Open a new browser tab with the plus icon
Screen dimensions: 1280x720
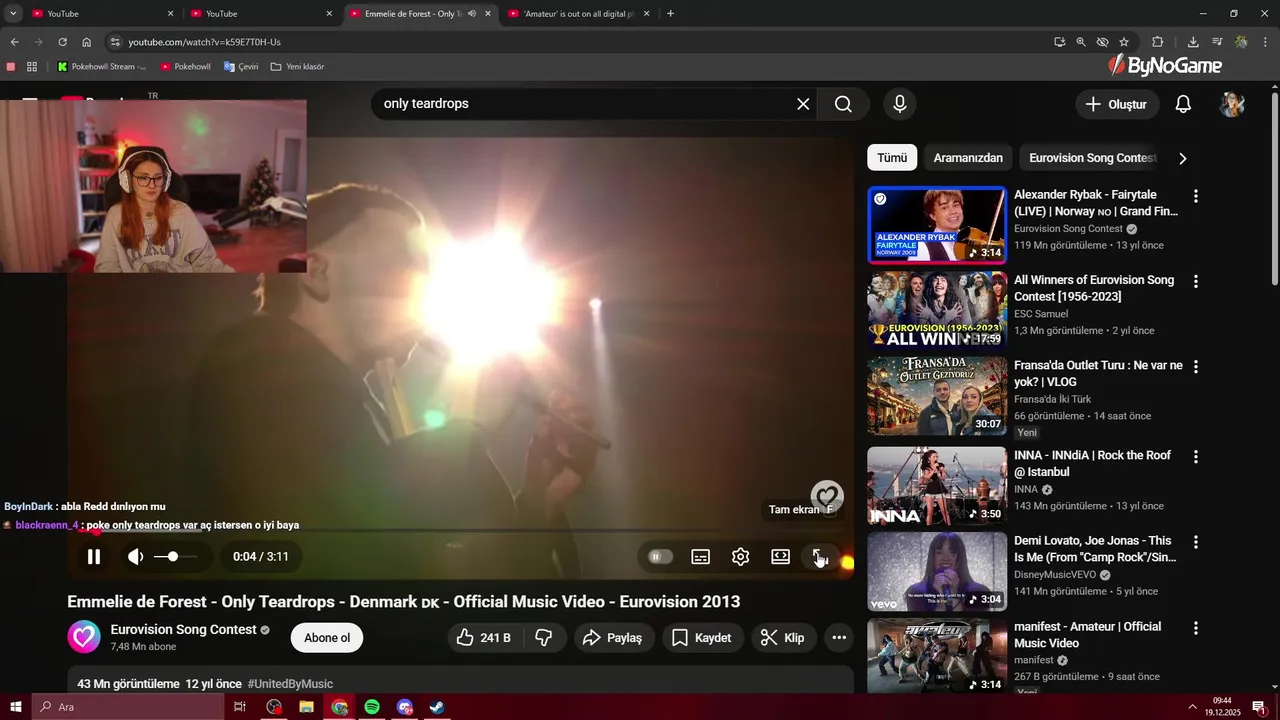point(670,14)
